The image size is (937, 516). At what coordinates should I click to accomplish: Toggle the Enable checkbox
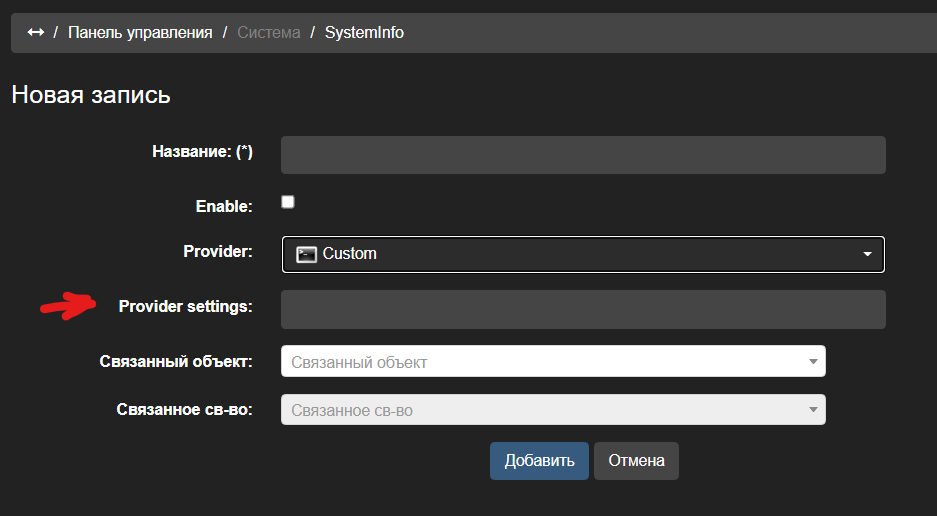tap(288, 202)
